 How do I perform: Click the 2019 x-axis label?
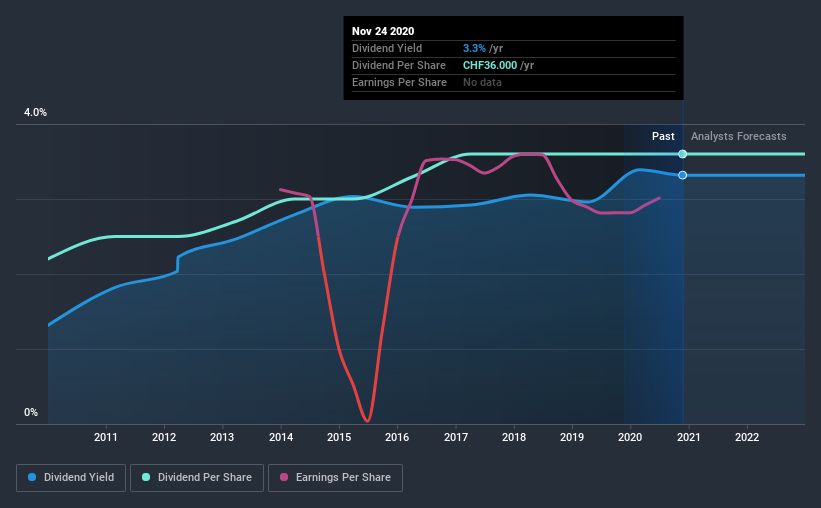tap(572, 437)
